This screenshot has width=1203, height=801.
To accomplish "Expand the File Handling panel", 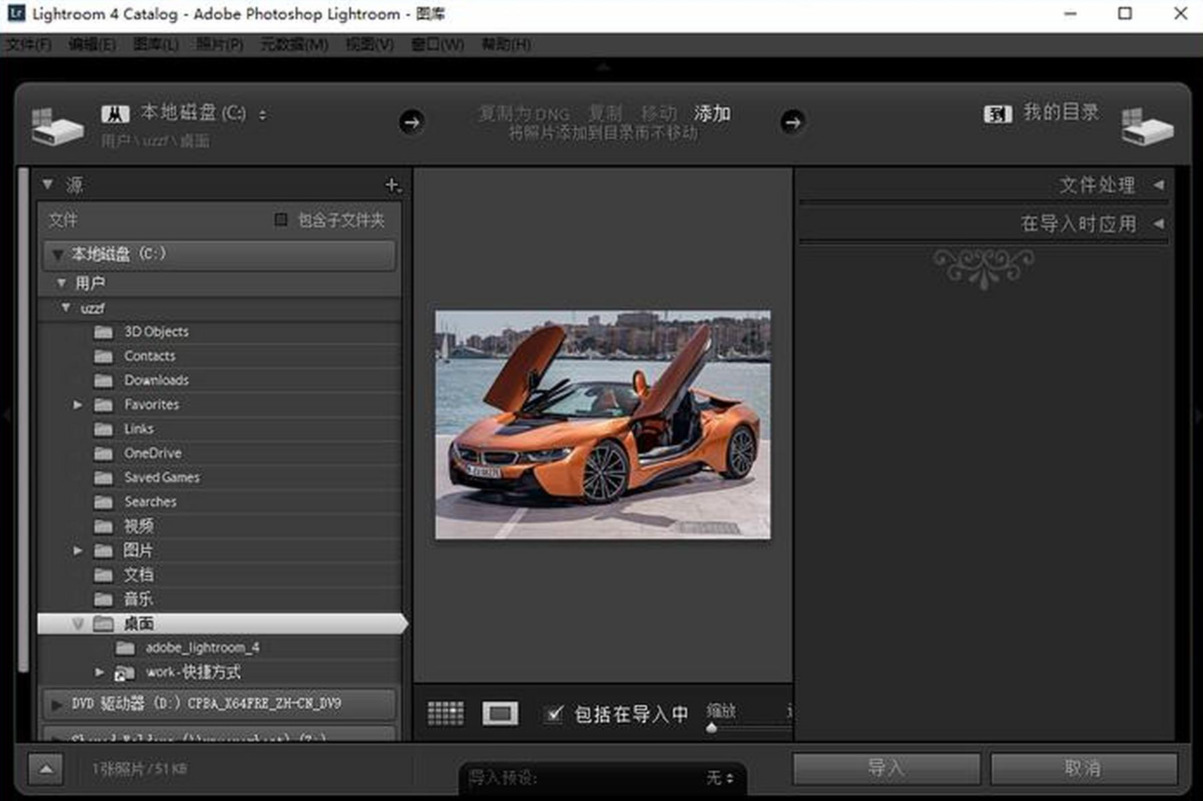I will click(x=1158, y=185).
